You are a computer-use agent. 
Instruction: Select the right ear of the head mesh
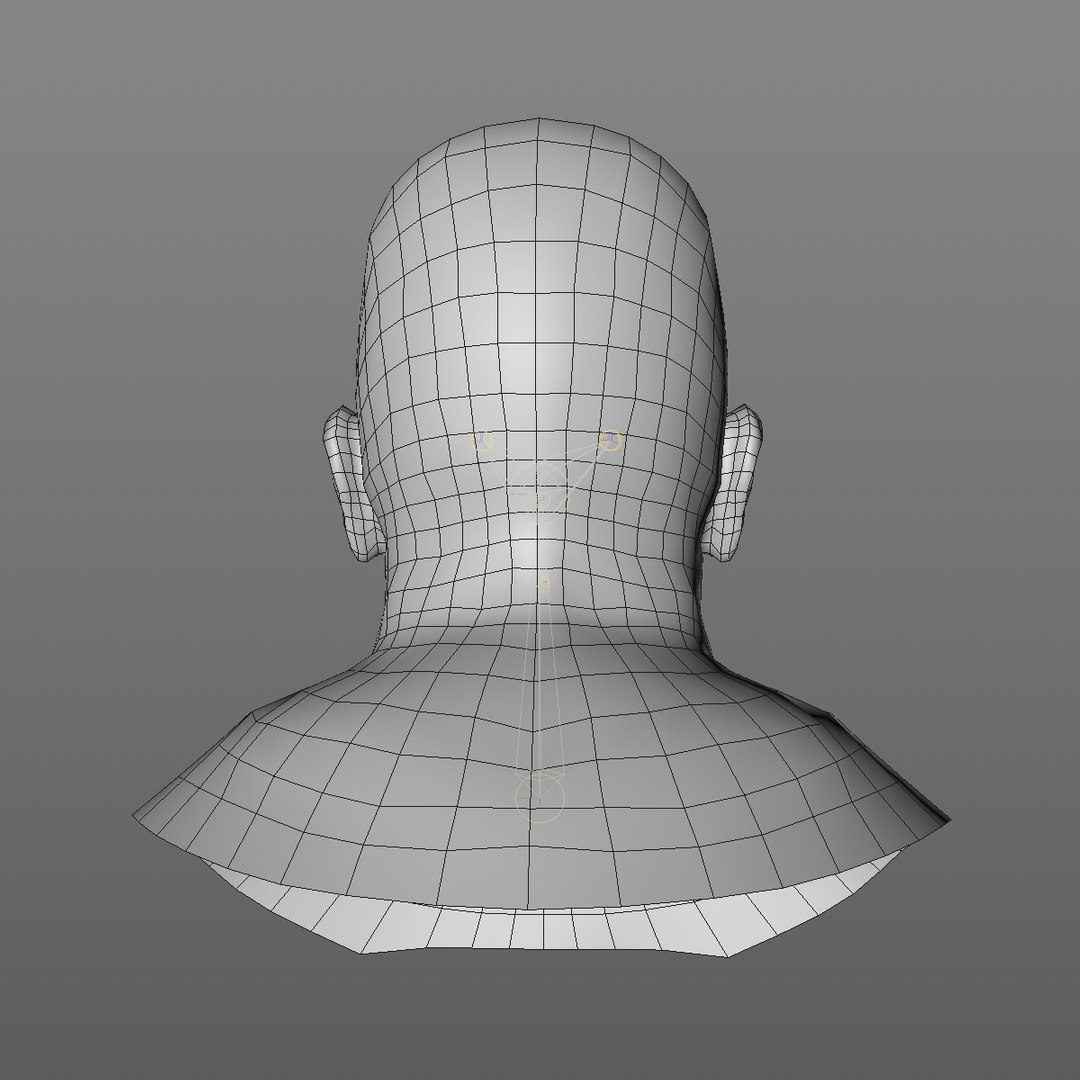click(733, 481)
